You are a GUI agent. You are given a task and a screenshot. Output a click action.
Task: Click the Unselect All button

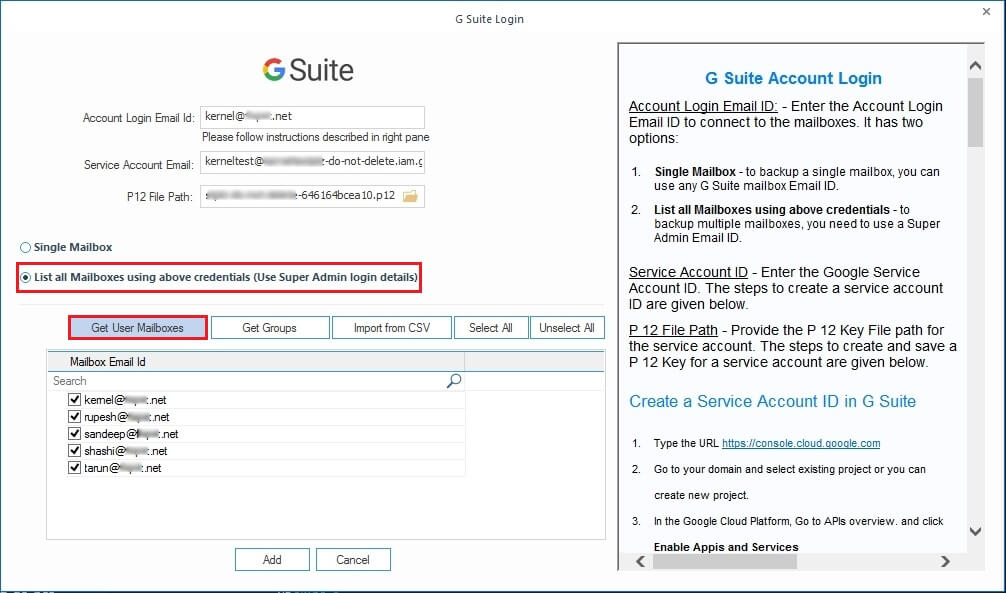pos(567,327)
